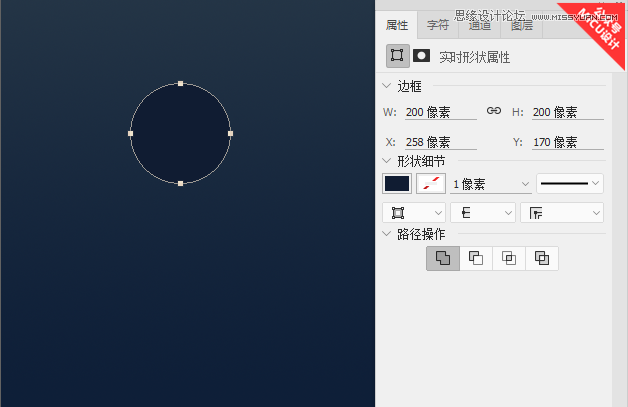Screen dimensions: 628x407
Task: Open the stroke alignment dropdown
Action: (413, 213)
